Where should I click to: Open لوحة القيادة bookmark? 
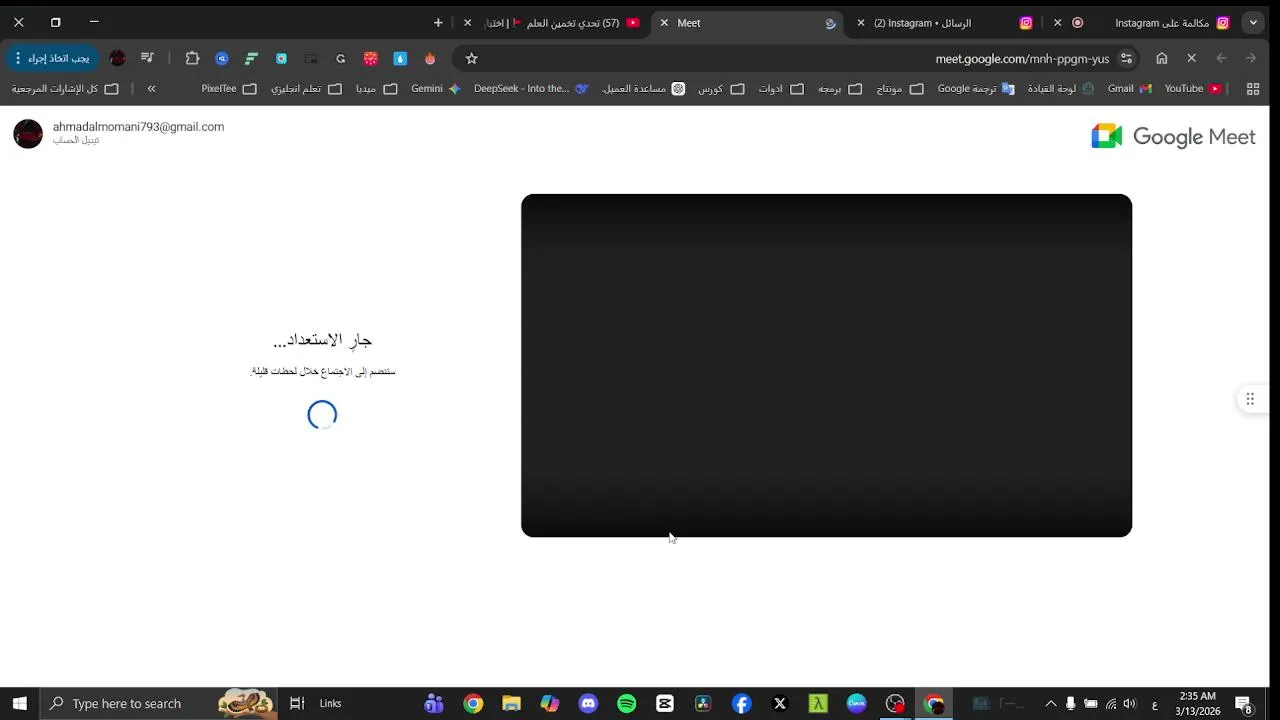[x=1061, y=89]
